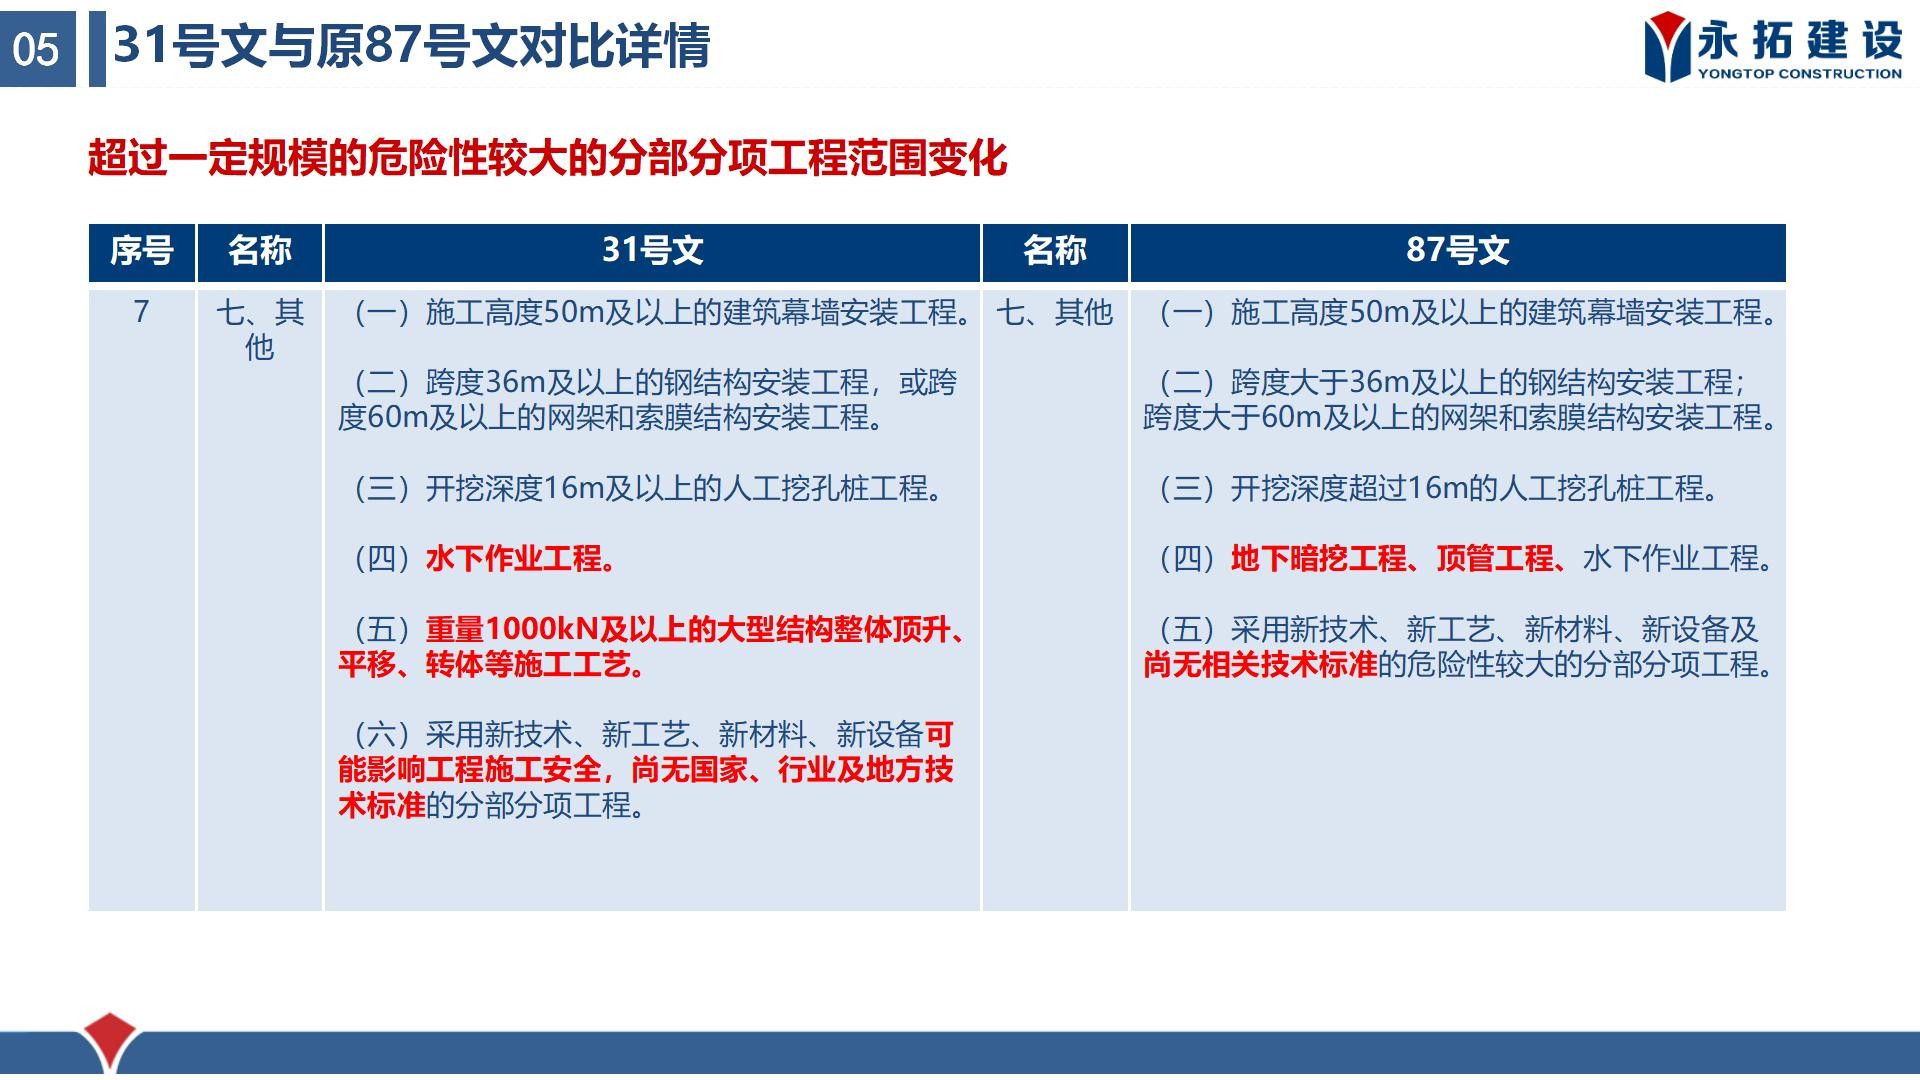Click the slide number 05 badge
Screen dimensions: 1920x1080
pos(37,49)
